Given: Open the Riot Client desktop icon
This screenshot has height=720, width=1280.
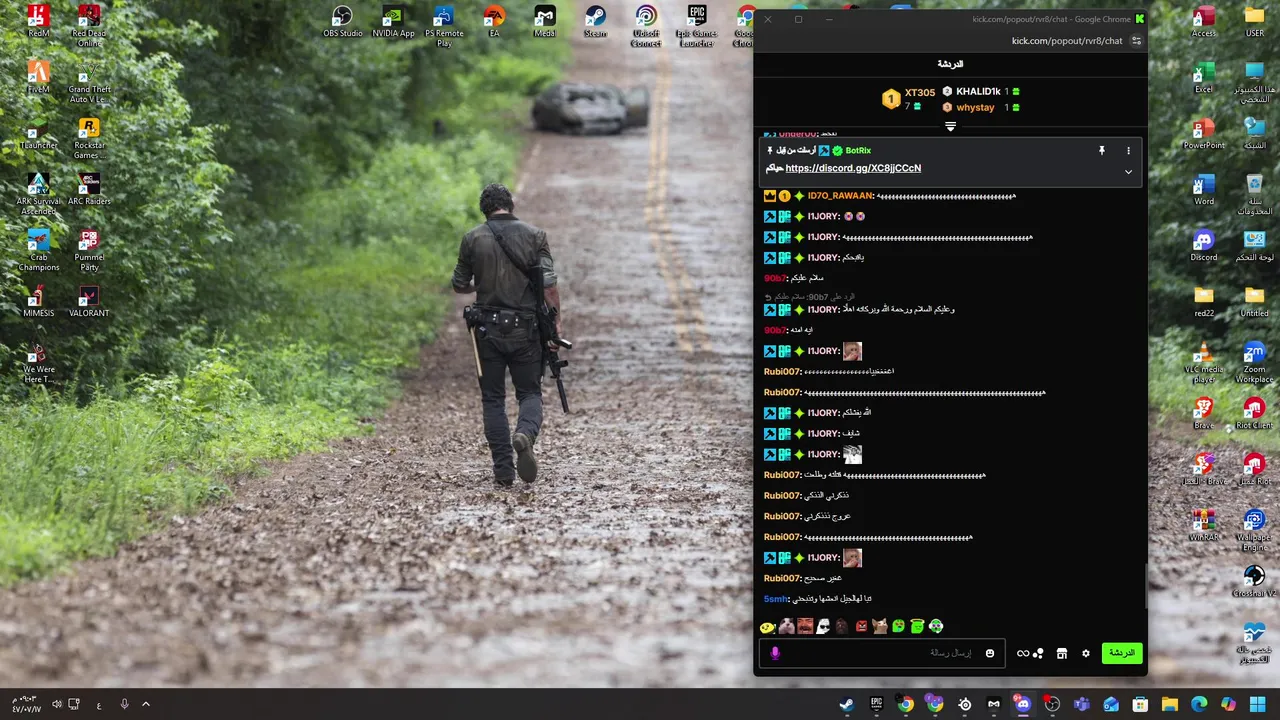Looking at the screenshot, I should [1254, 413].
